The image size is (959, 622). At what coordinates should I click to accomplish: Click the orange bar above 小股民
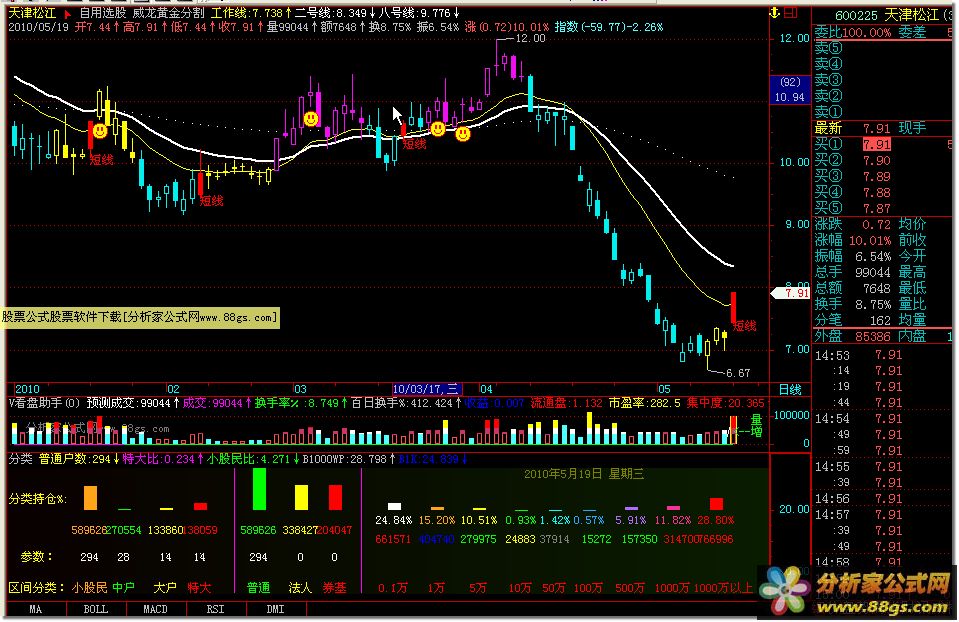click(90, 498)
